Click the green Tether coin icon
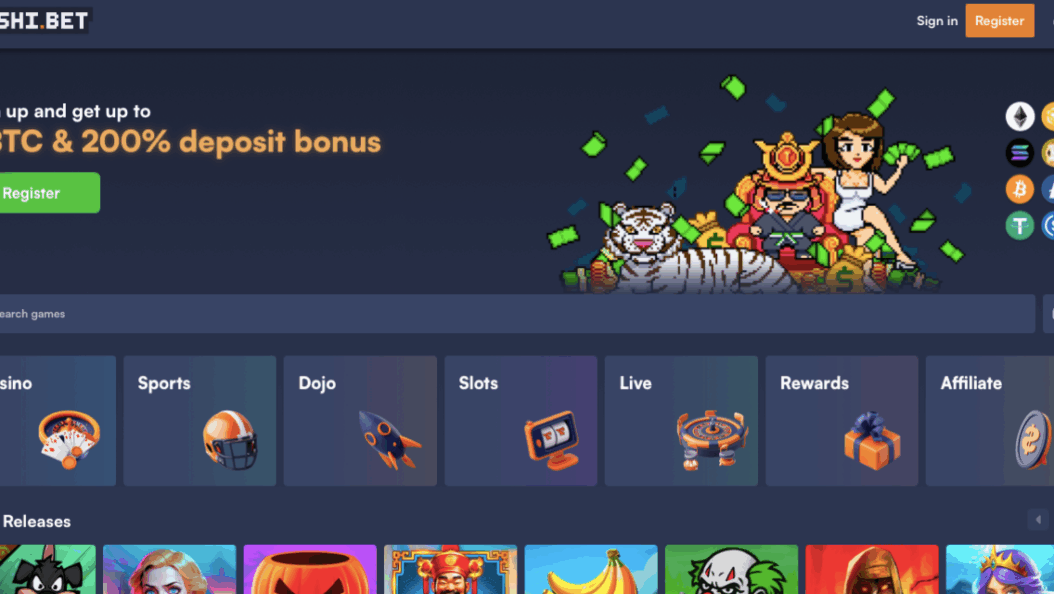This screenshot has width=1054, height=594. (x=1020, y=225)
